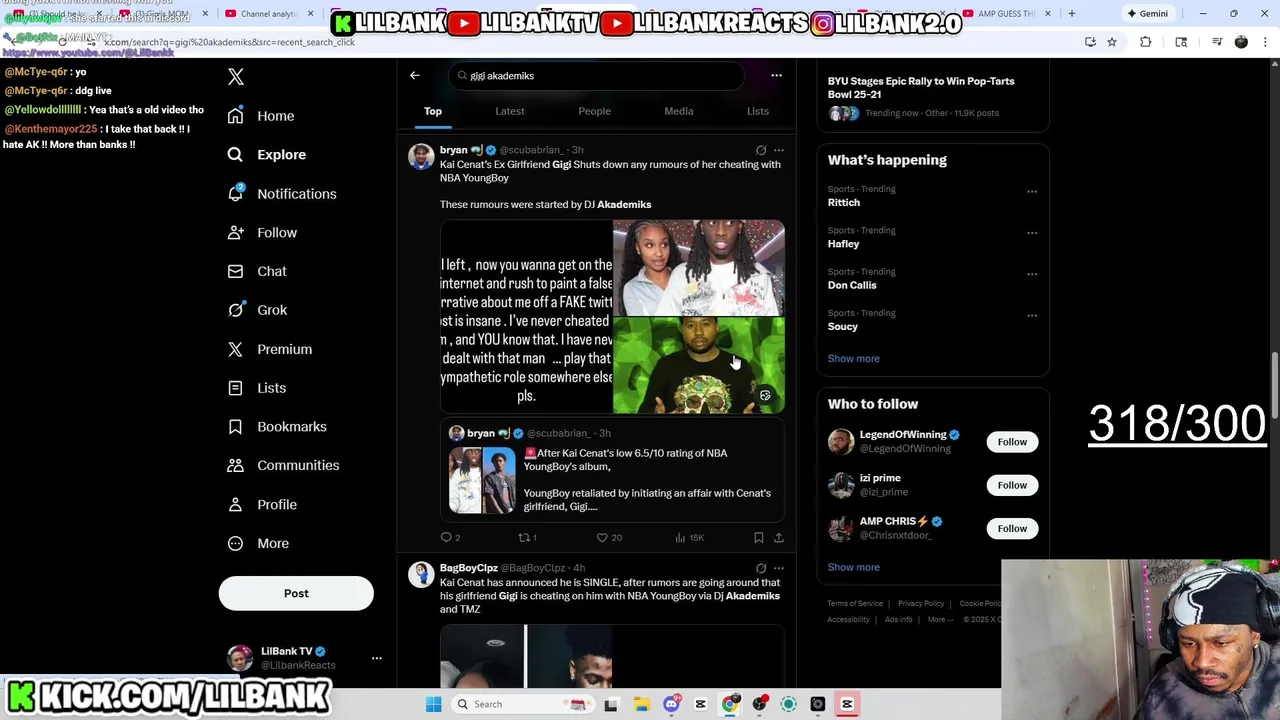Share bryan's post
Screen dimensions: 1280x720
pyautogui.click(x=779, y=537)
